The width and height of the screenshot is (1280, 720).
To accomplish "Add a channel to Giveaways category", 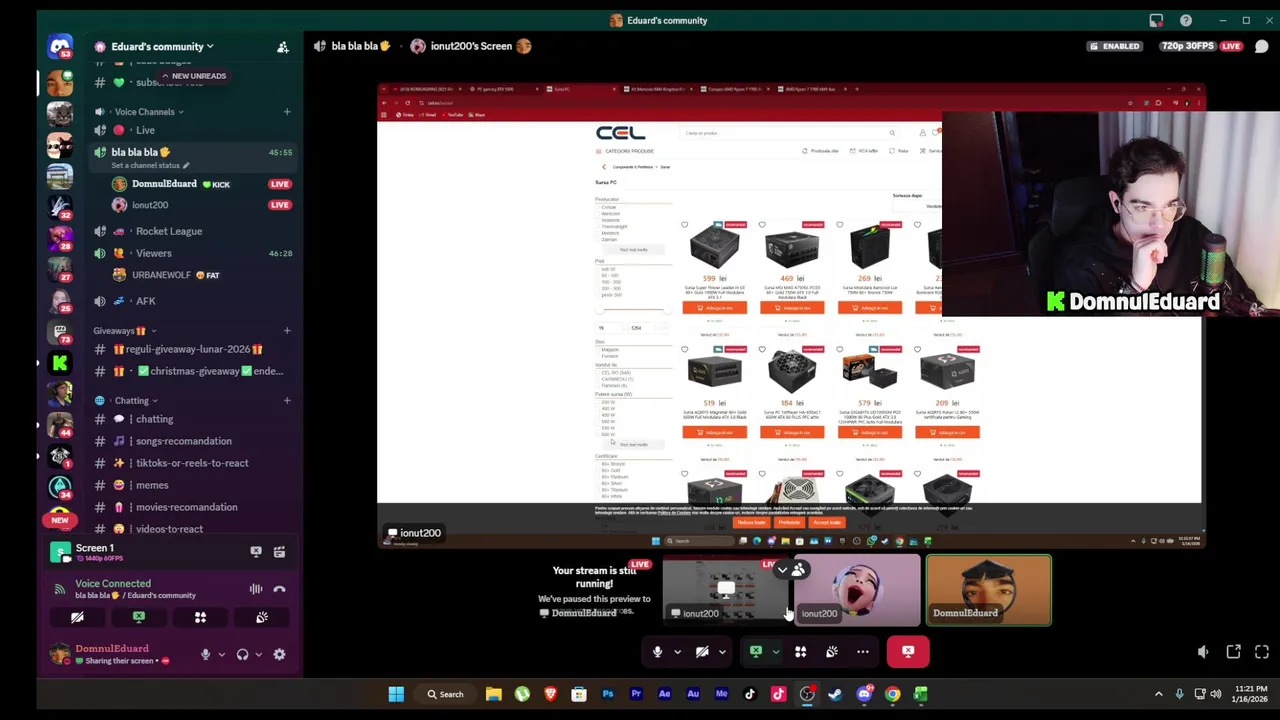I will [287, 331].
